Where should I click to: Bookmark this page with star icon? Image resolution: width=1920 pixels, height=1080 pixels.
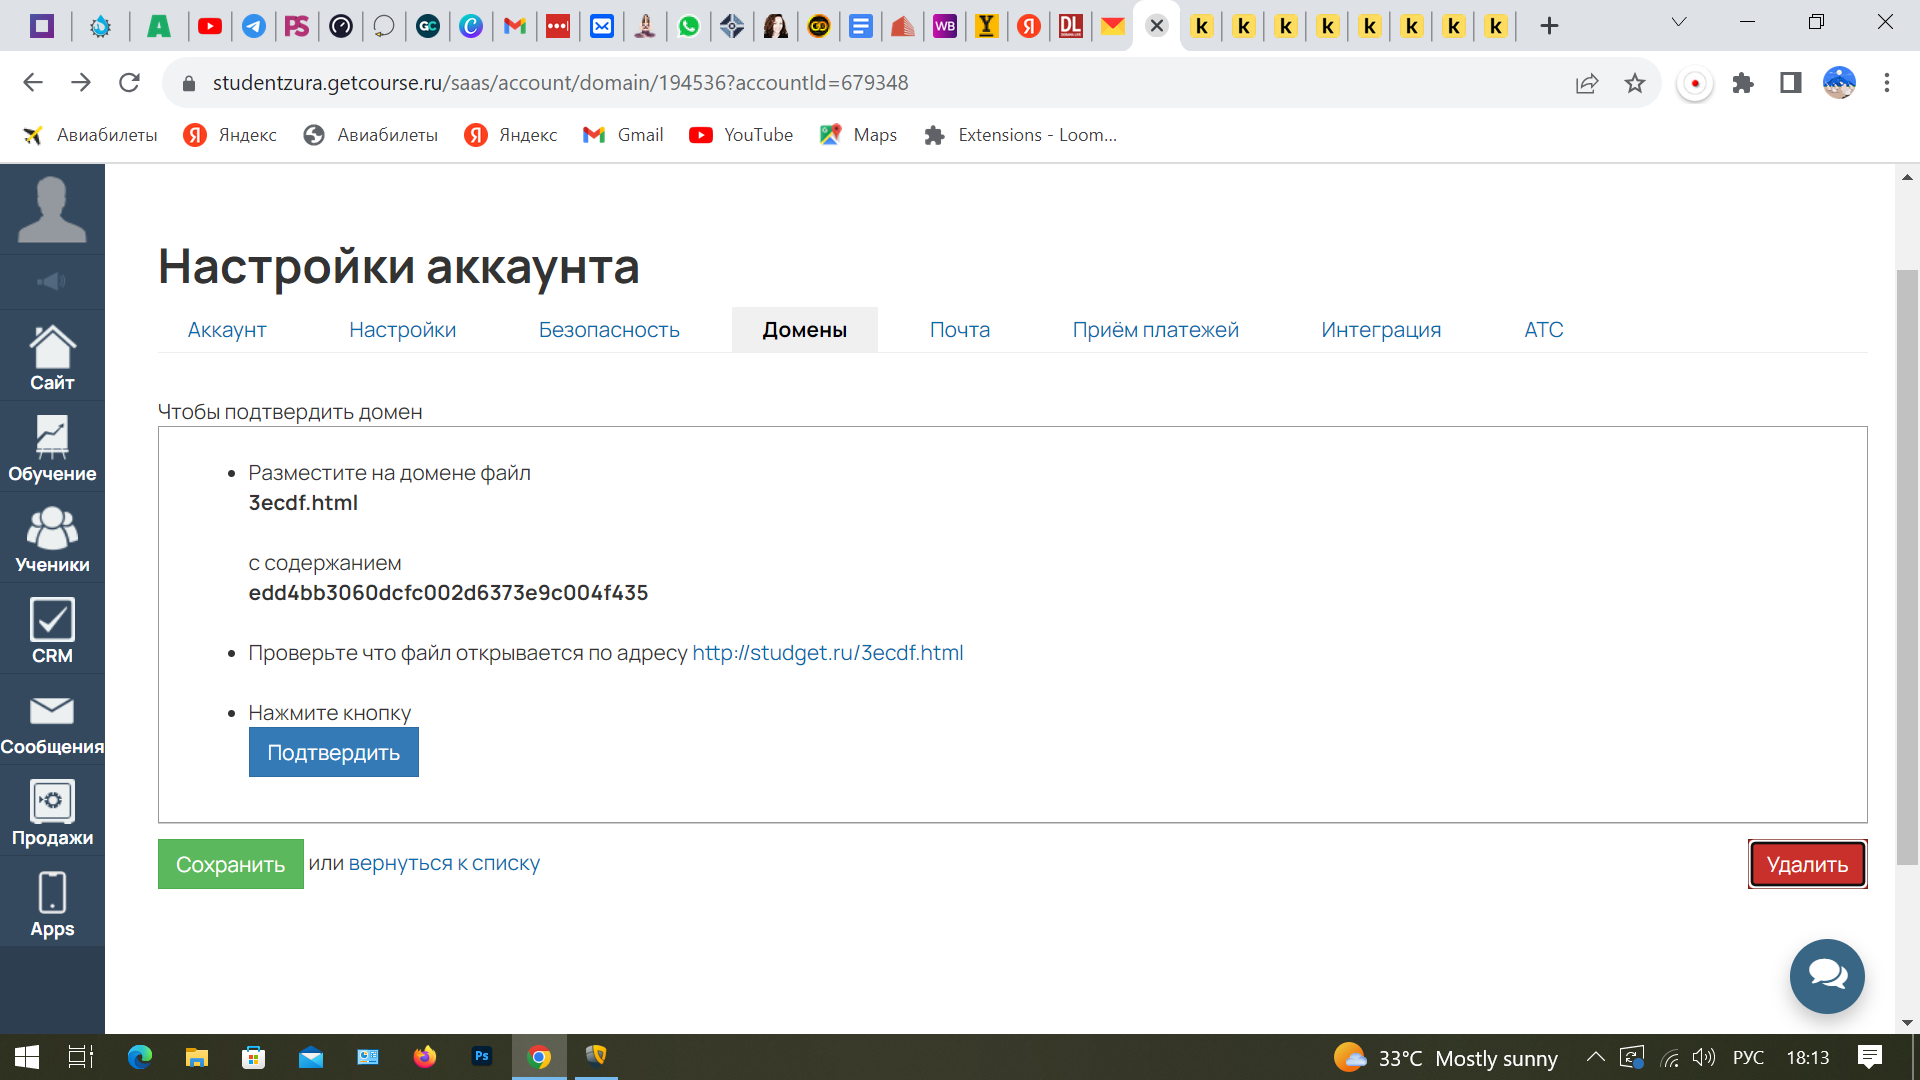coord(1634,83)
